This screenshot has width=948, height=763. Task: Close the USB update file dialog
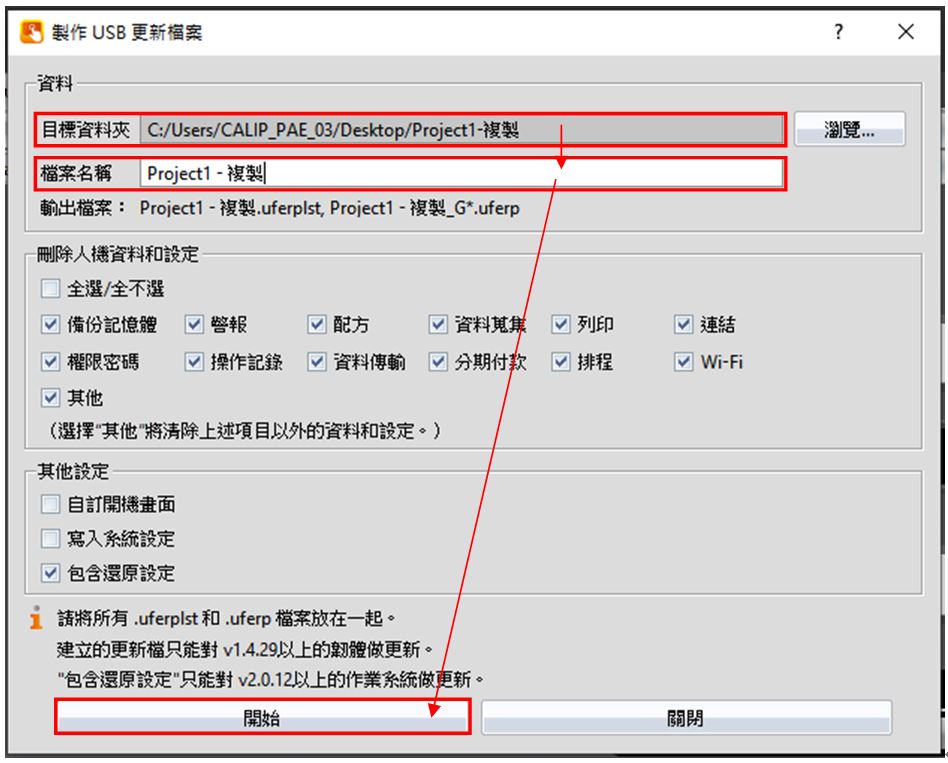click(x=905, y=31)
